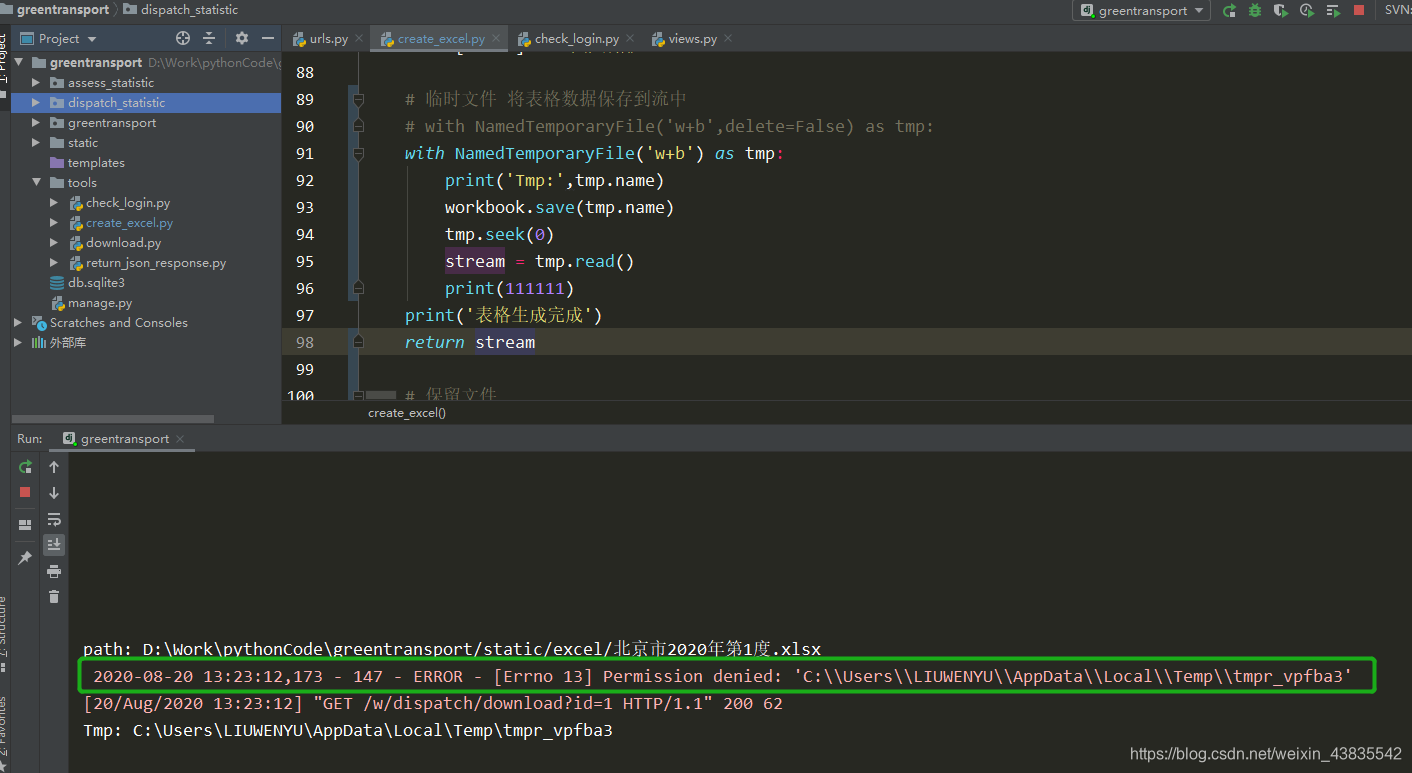Hide the Project panel with the minus icon

click(x=267, y=38)
